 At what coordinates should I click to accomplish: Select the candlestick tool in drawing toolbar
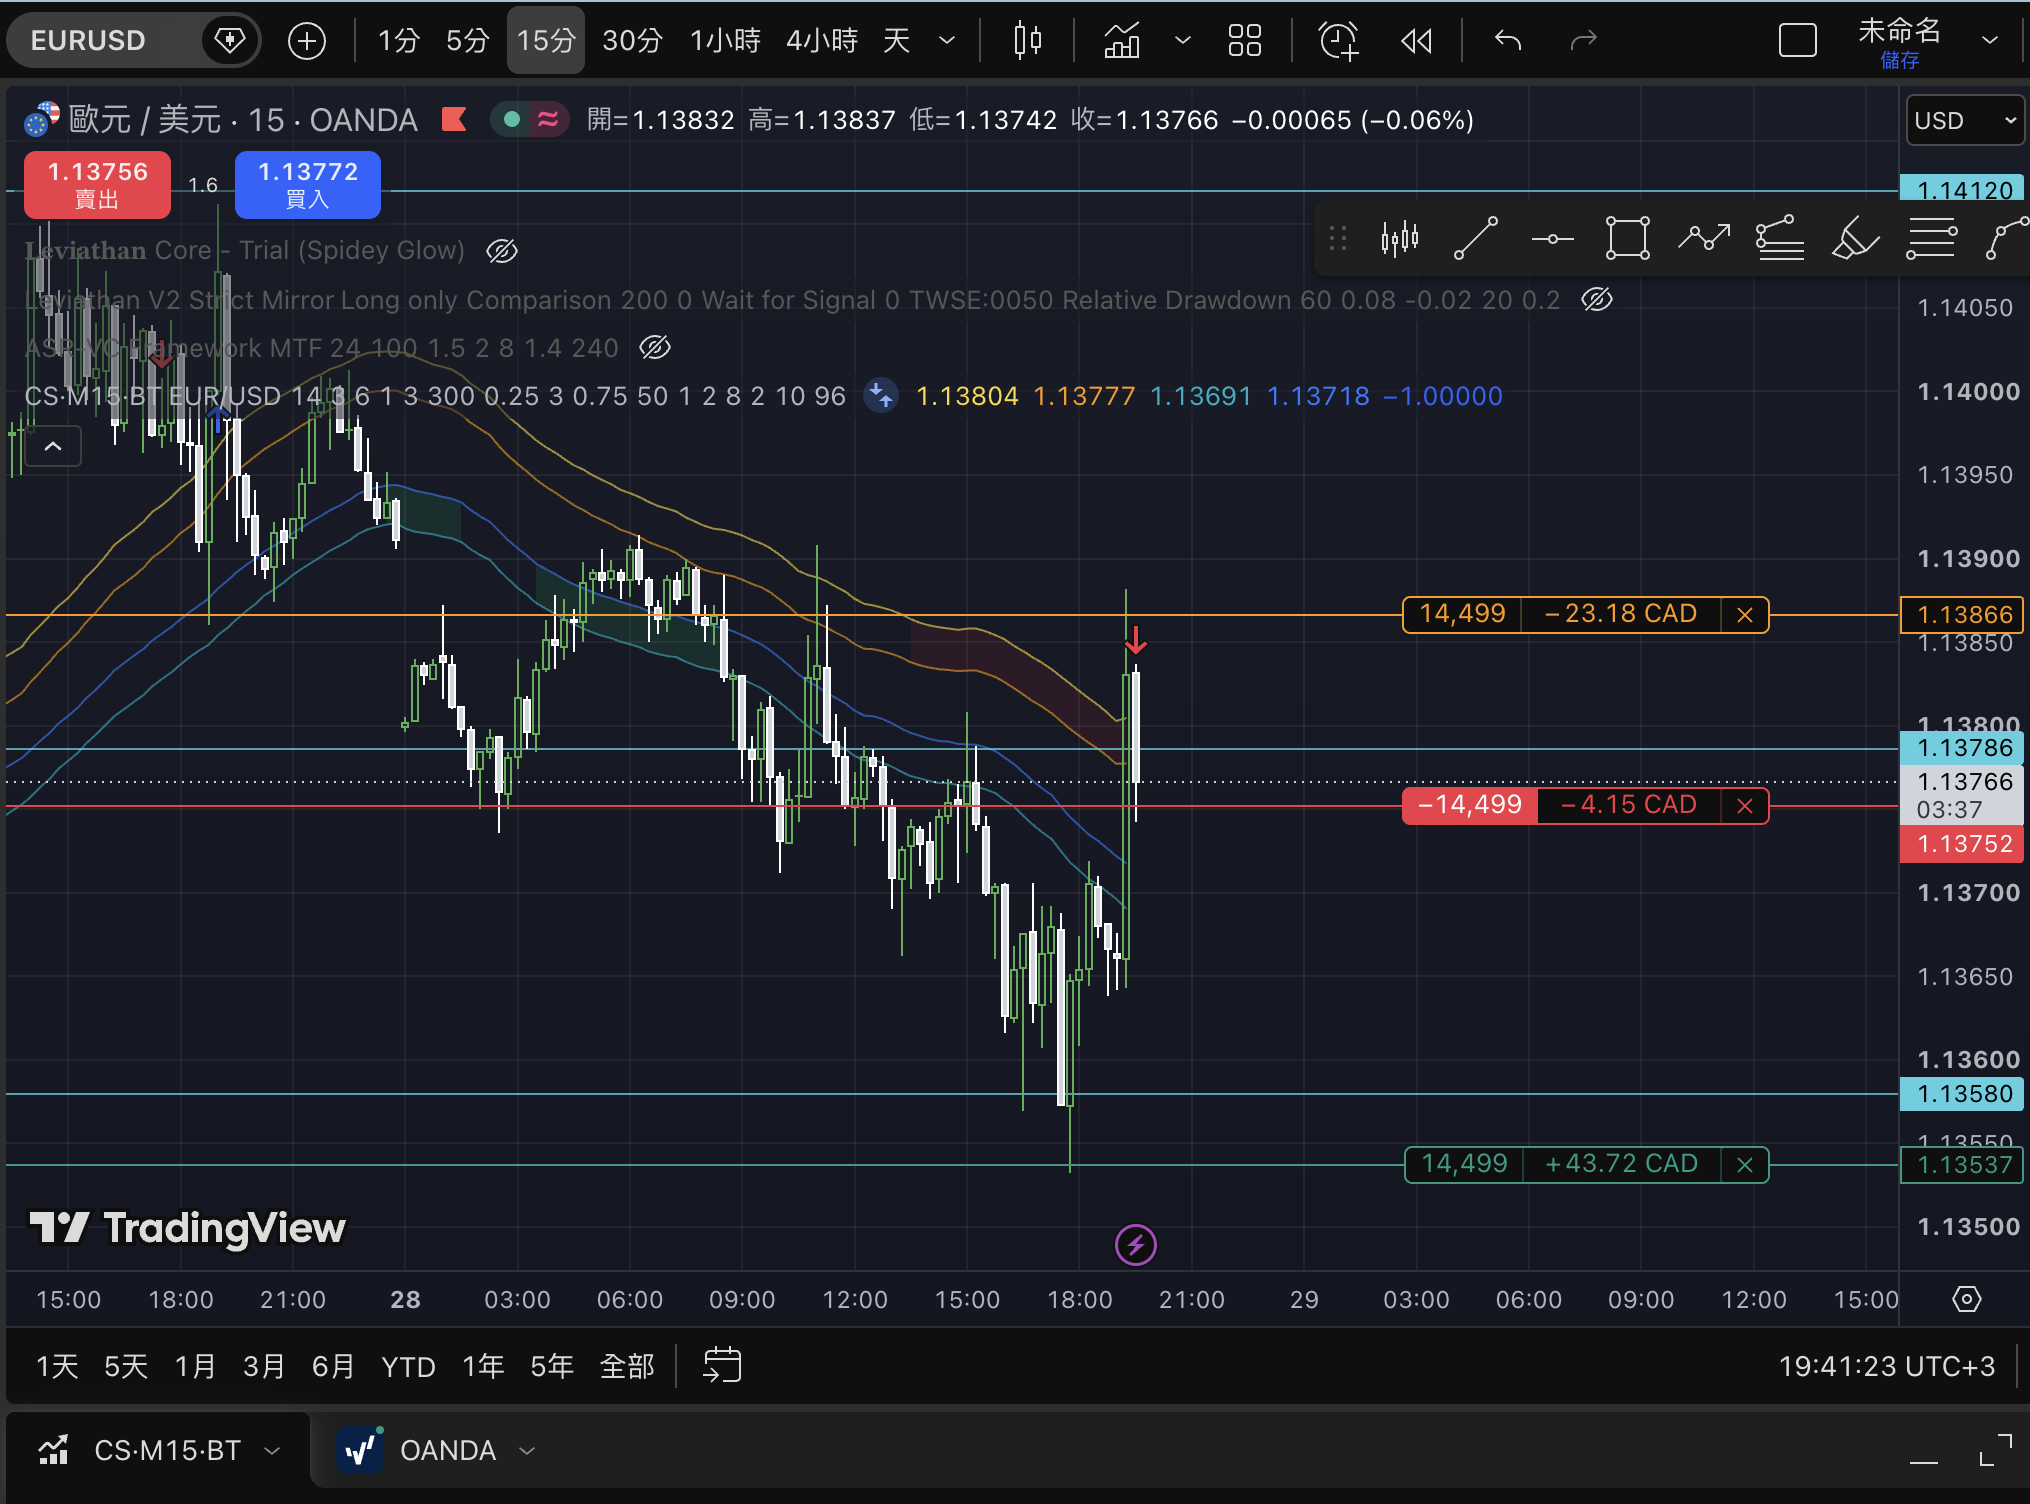coord(1399,239)
